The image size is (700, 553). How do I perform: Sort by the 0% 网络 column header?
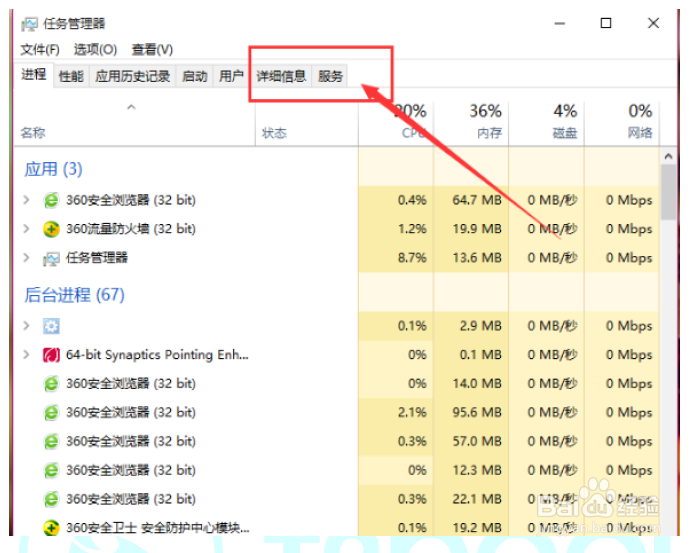pyautogui.click(x=622, y=123)
